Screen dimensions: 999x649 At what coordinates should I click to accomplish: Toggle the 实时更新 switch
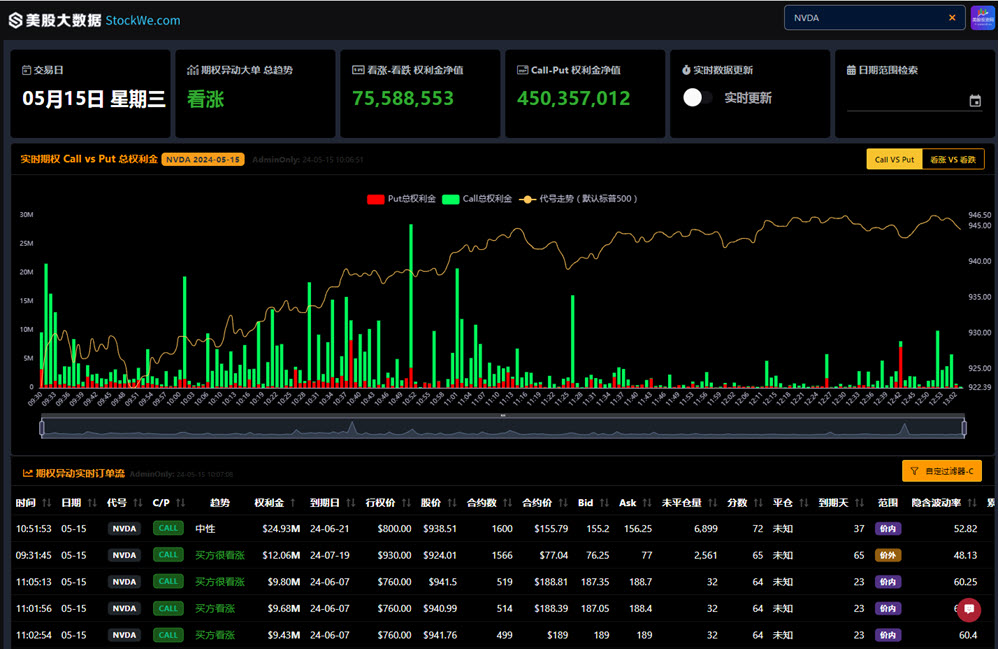(697, 97)
